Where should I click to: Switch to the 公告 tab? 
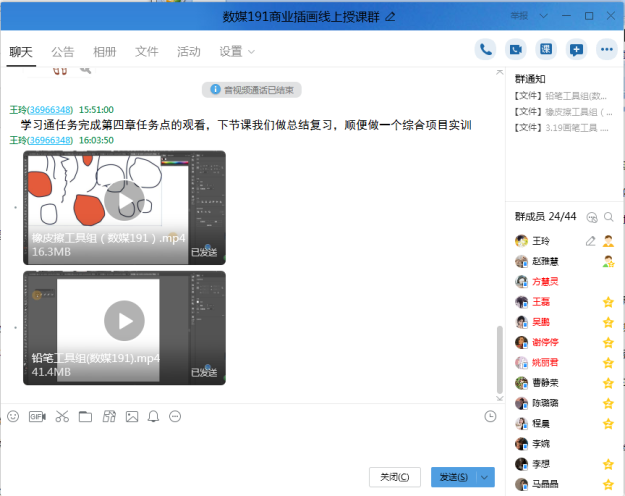pos(62,51)
